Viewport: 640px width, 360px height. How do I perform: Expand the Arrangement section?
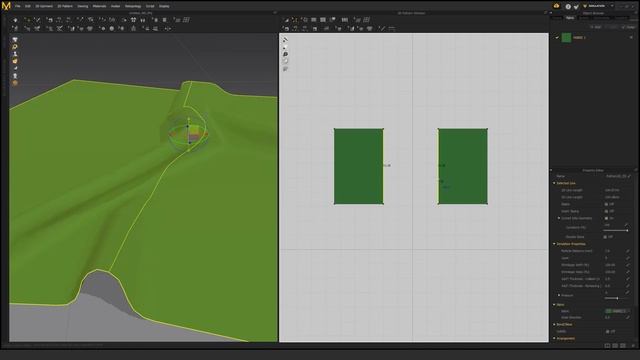click(x=554, y=338)
